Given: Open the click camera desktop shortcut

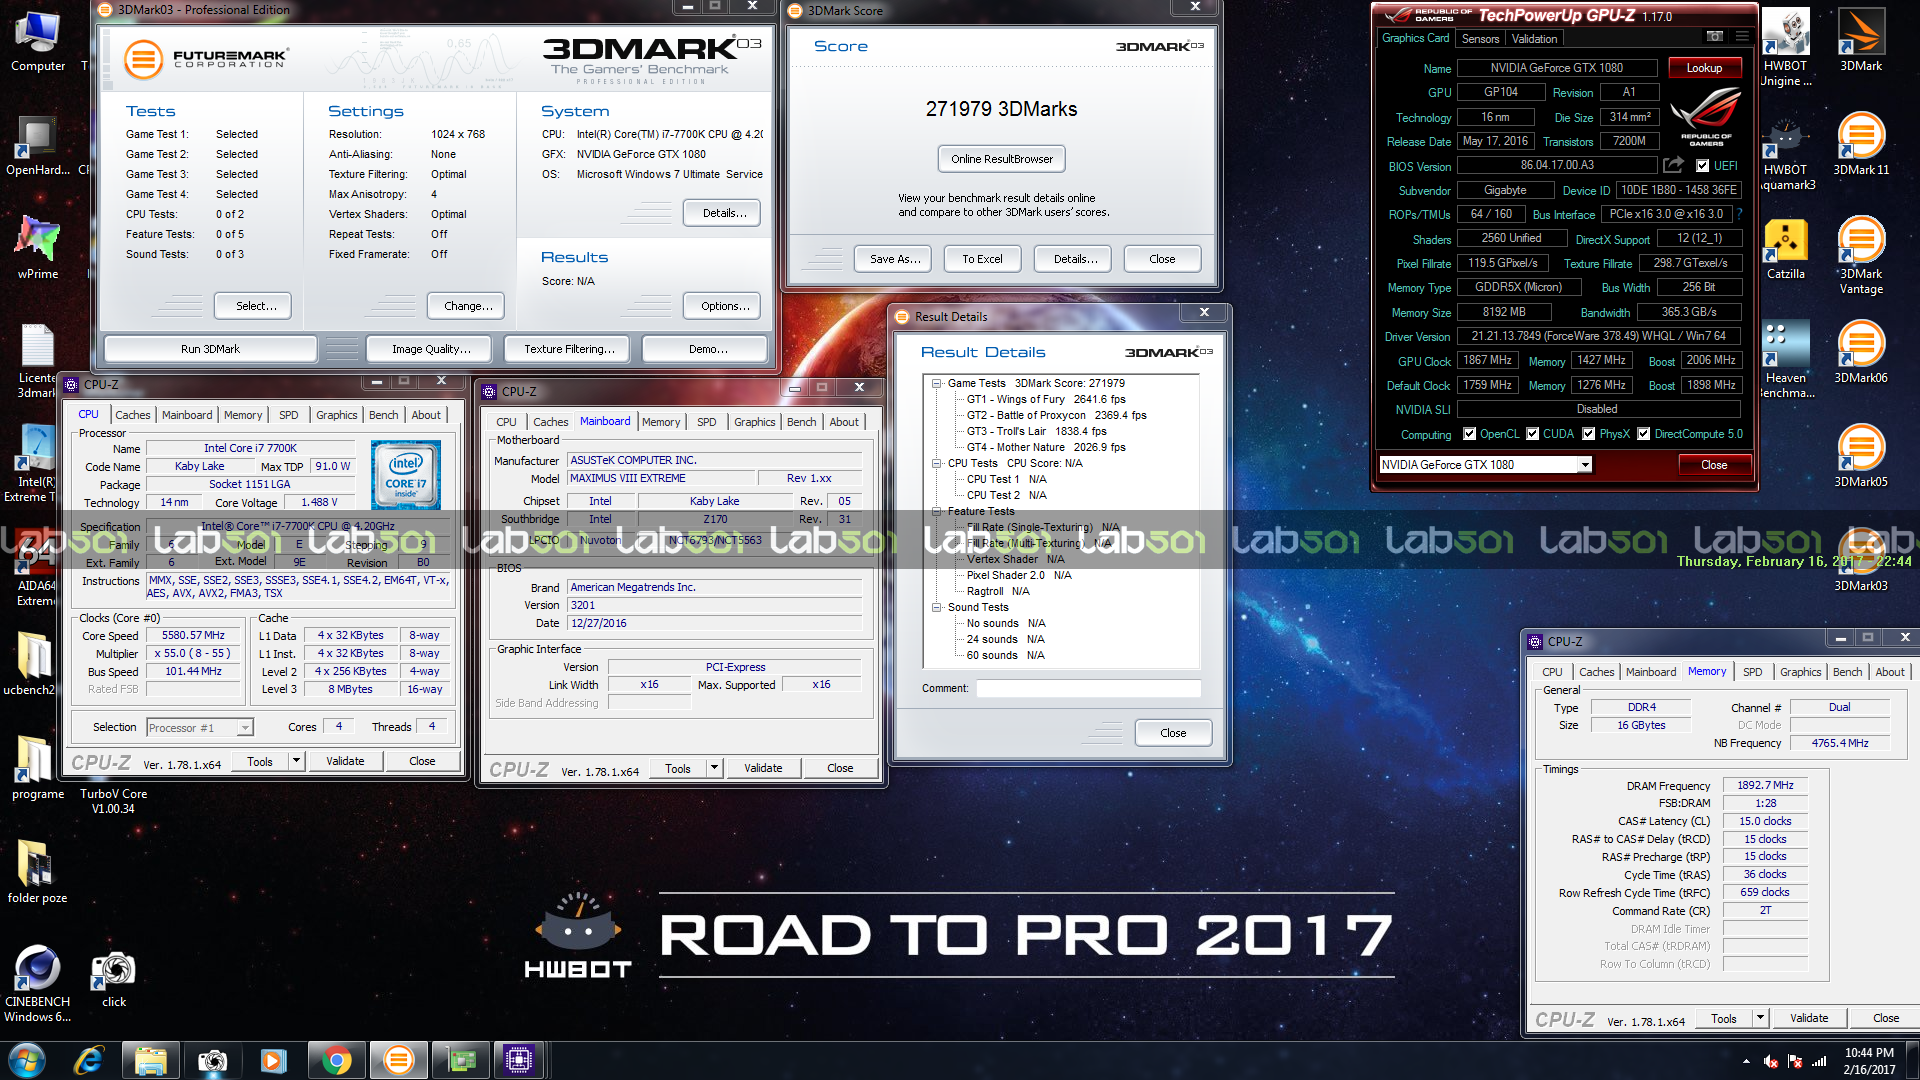Looking at the screenshot, I should click(114, 978).
